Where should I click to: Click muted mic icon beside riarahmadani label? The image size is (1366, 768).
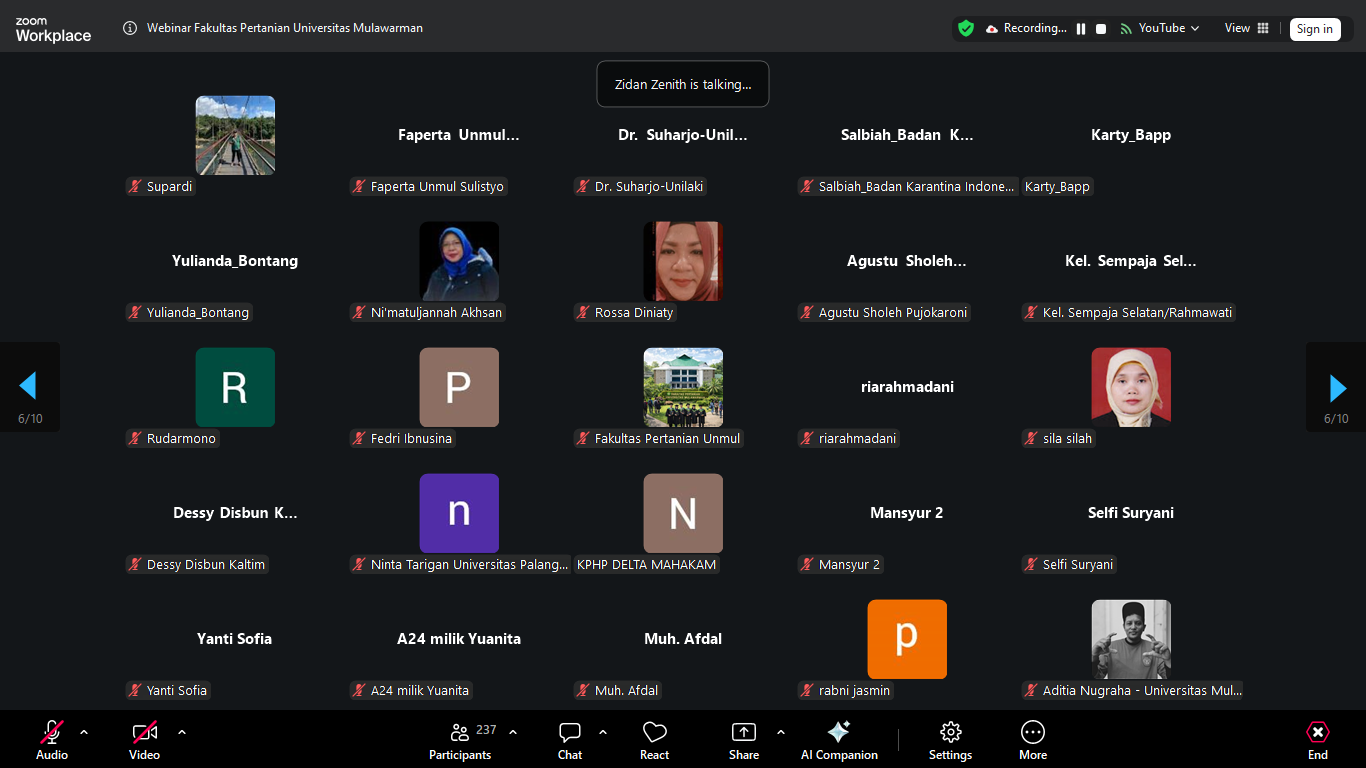tap(806, 438)
